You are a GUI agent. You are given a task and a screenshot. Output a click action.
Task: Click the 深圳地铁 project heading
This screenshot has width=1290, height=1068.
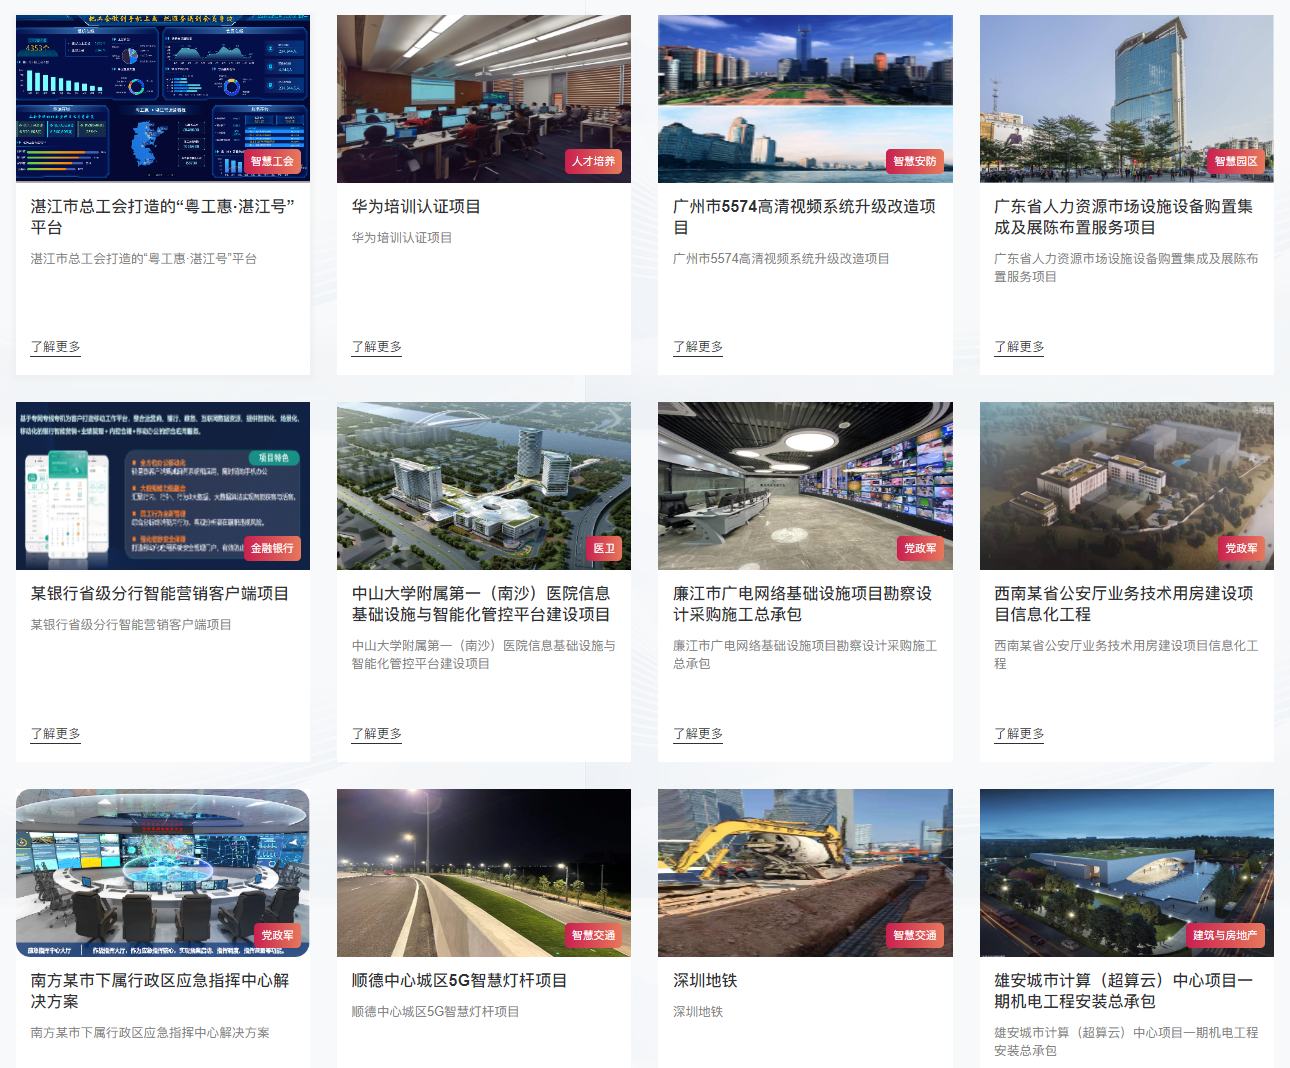click(x=705, y=980)
